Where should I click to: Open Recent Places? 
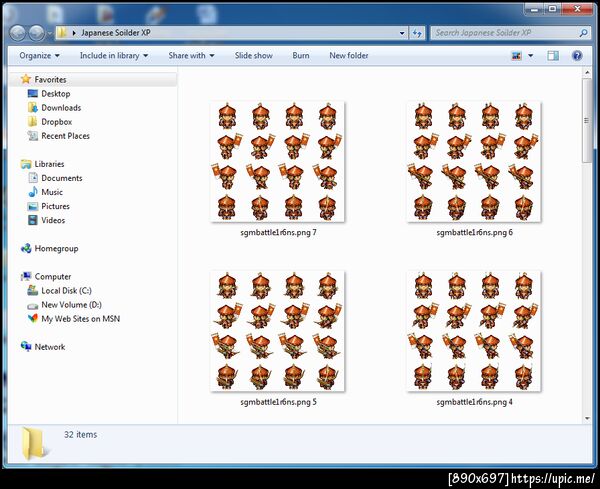tap(65, 136)
